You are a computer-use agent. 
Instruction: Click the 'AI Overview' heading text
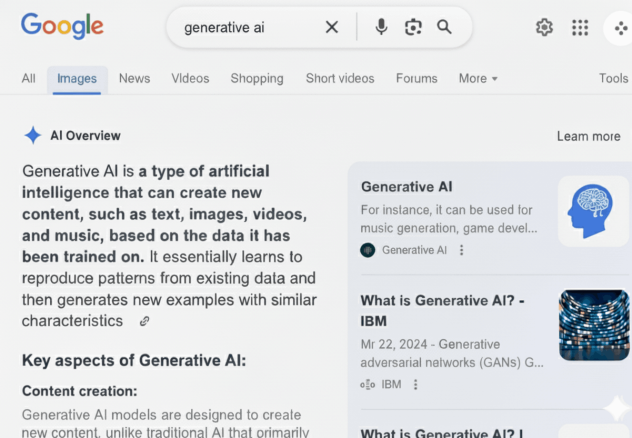(85, 136)
